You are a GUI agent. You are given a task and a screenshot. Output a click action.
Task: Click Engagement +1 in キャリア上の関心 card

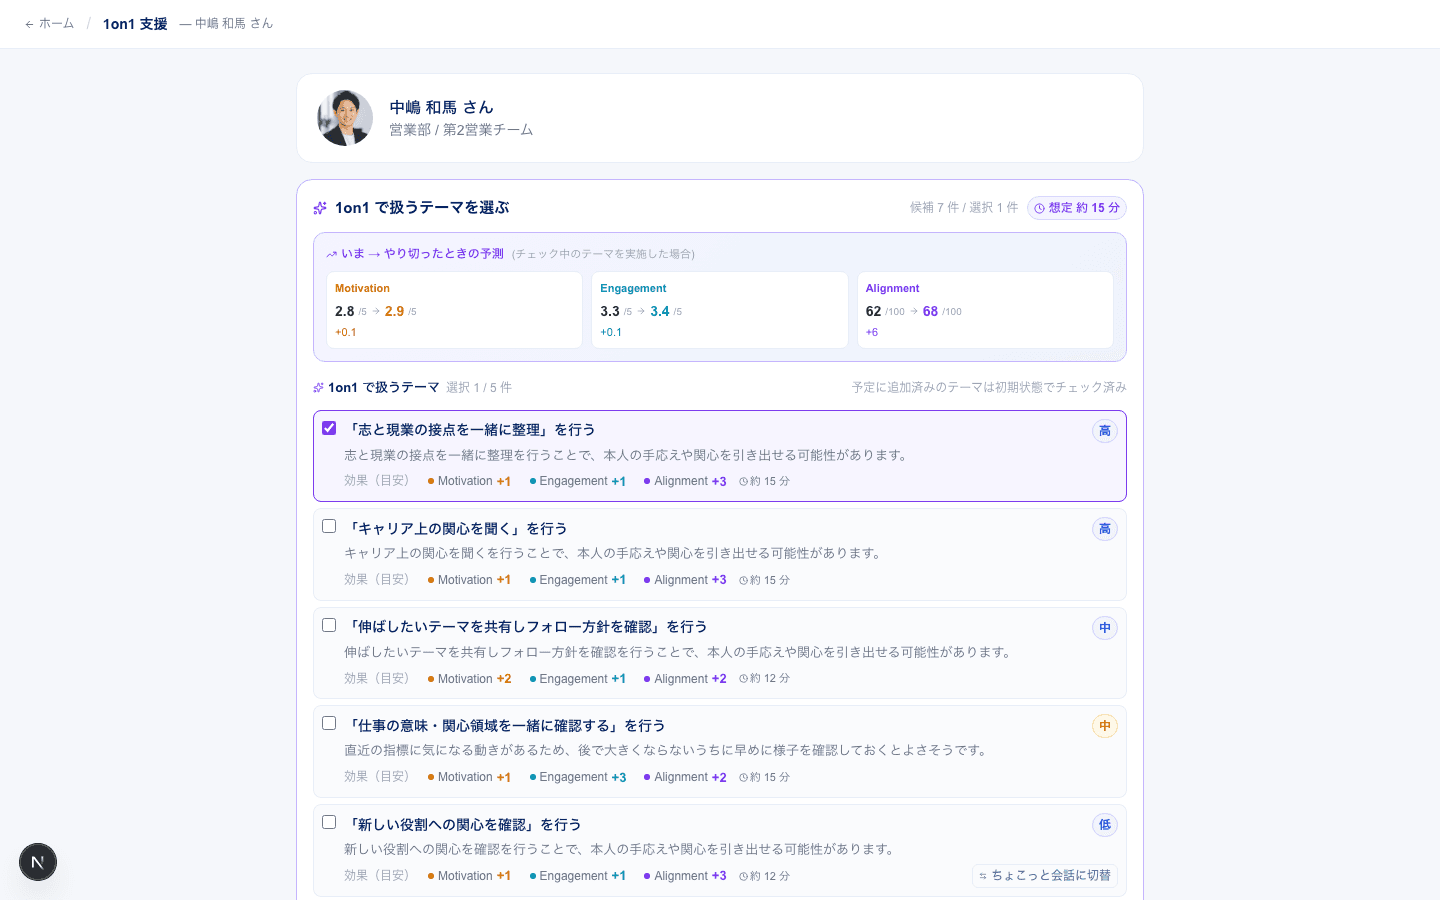pos(578,580)
